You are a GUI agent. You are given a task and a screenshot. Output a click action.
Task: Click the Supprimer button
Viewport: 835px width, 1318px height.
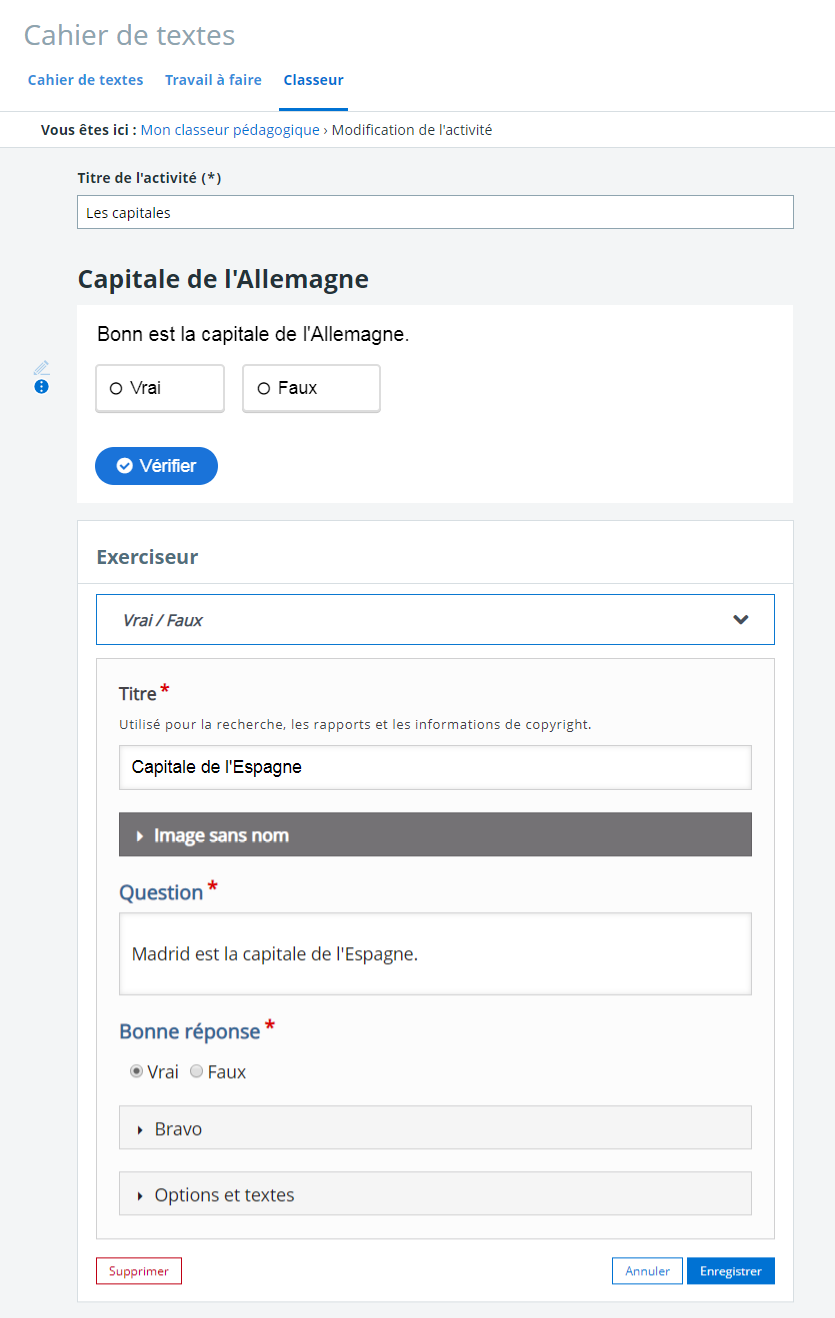click(x=139, y=1271)
